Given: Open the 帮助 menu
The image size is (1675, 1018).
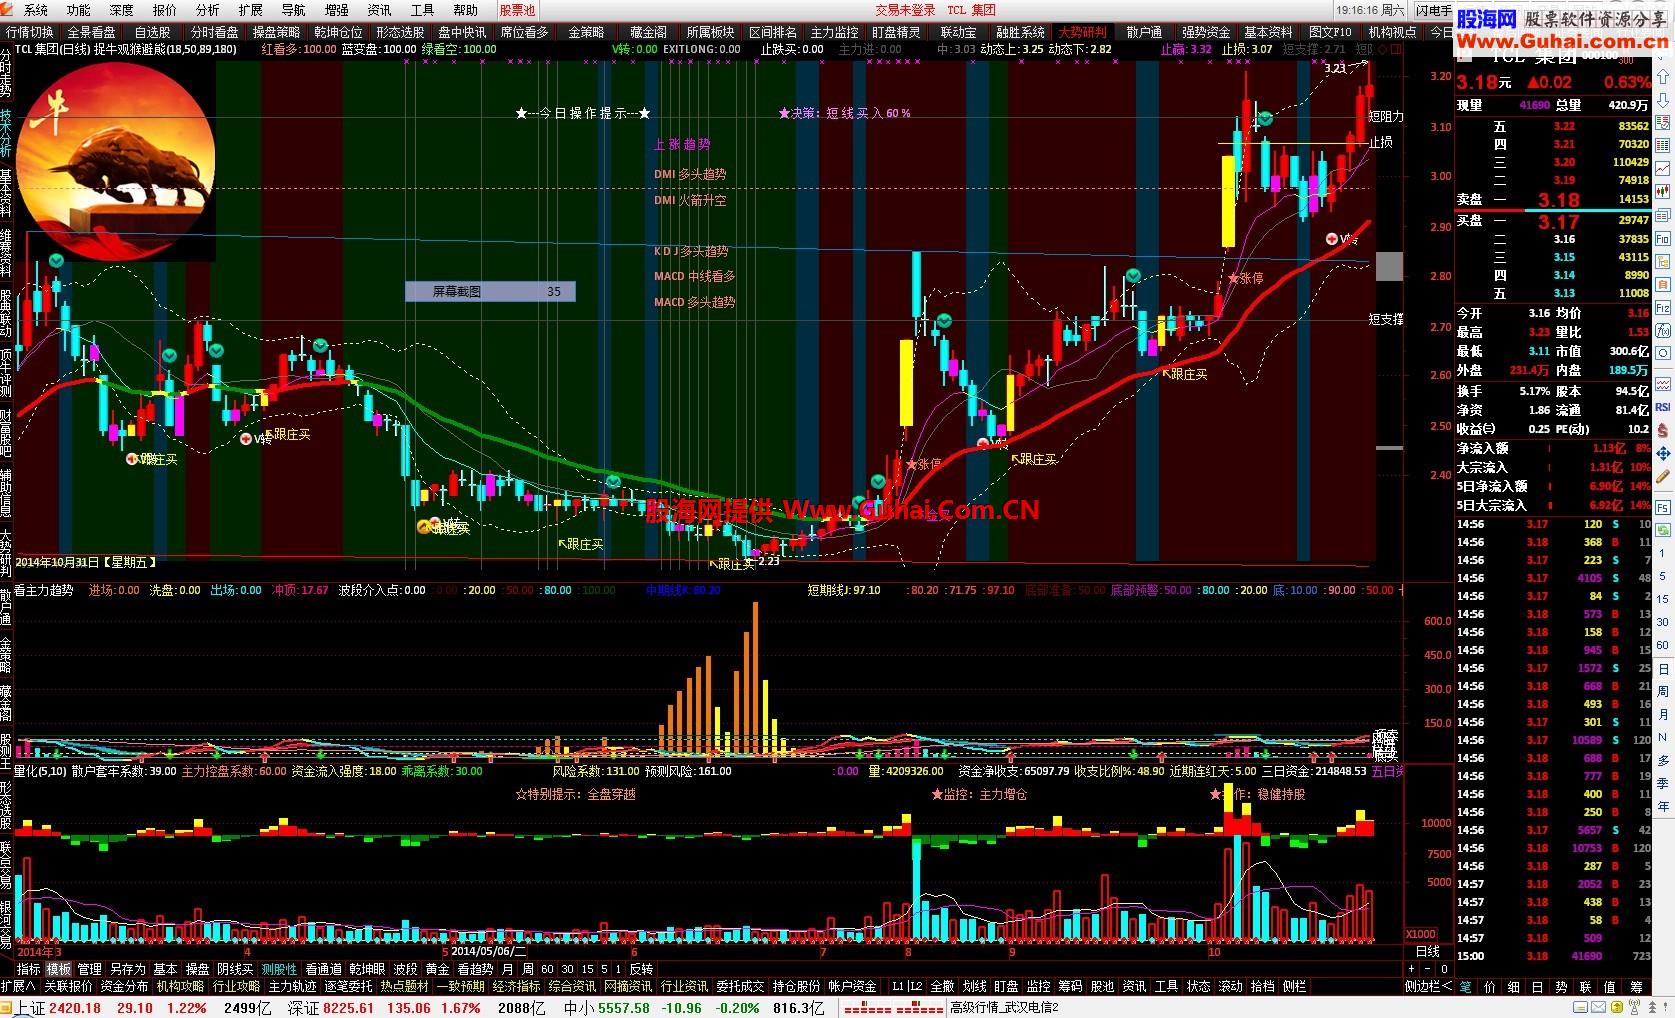Looking at the screenshot, I should 465,10.
